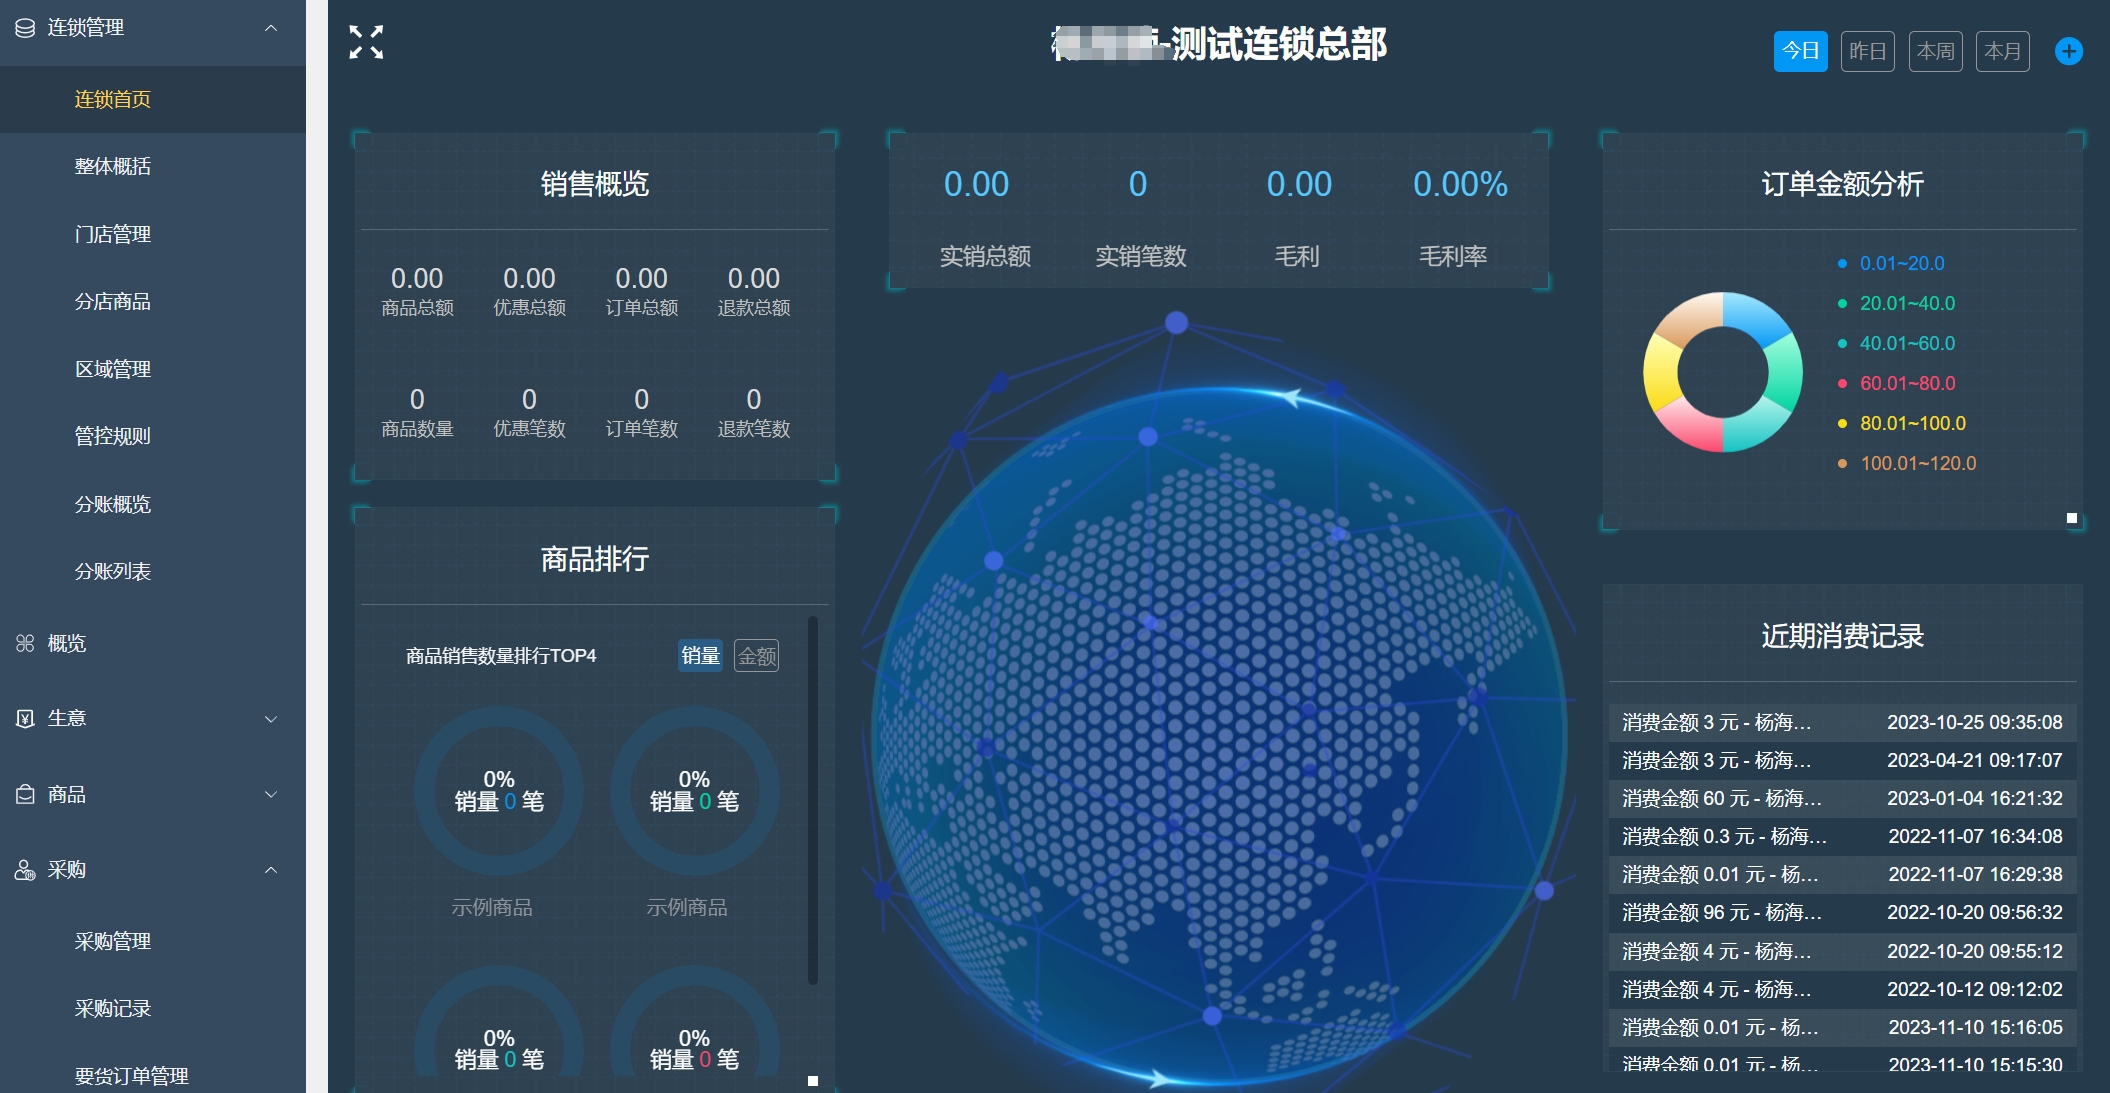Click the 商品排行 panel scrollbar

click(812, 800)
